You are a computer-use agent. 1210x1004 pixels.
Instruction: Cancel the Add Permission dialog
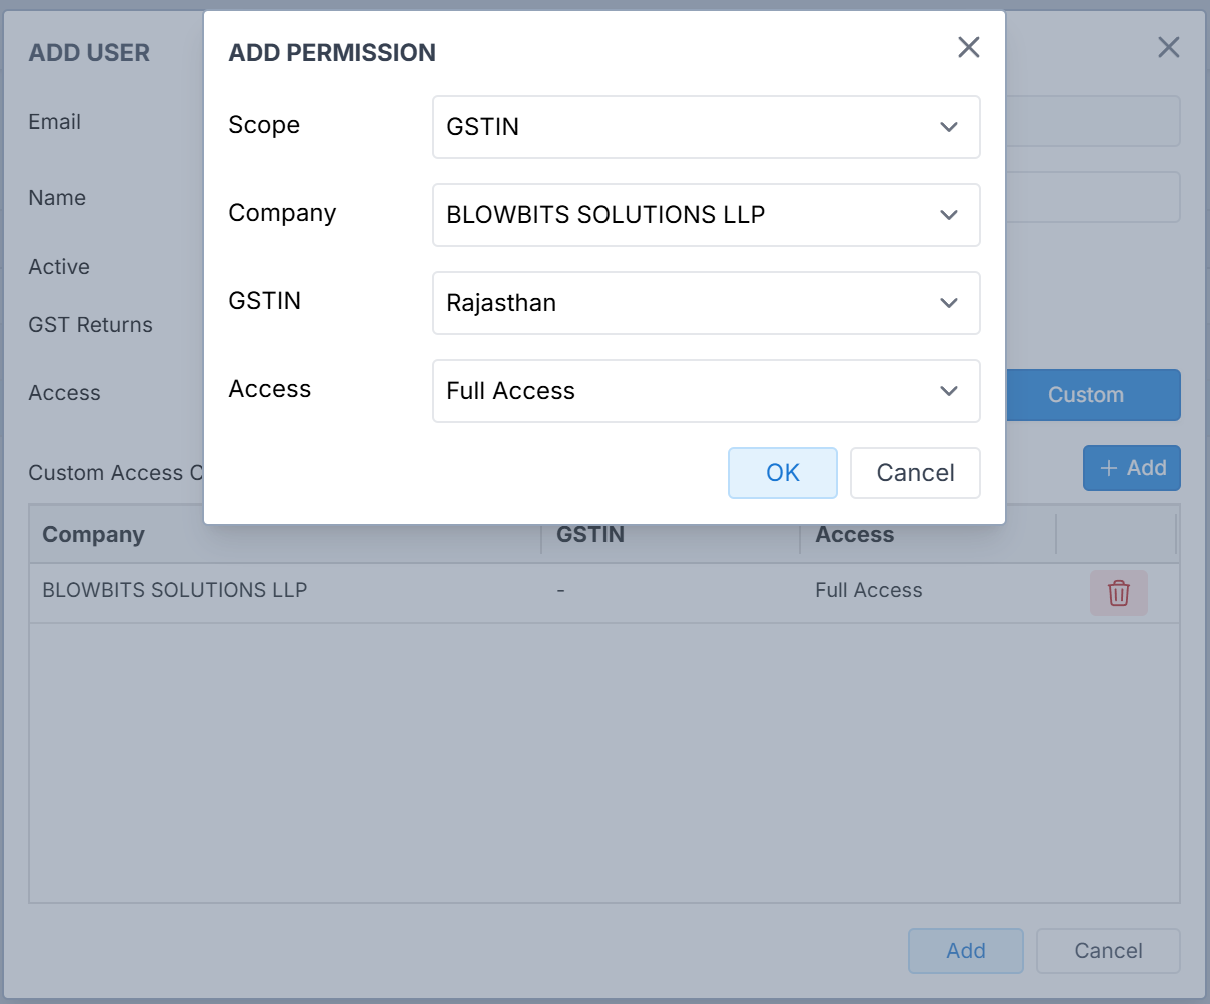click(x=914, y=473)
